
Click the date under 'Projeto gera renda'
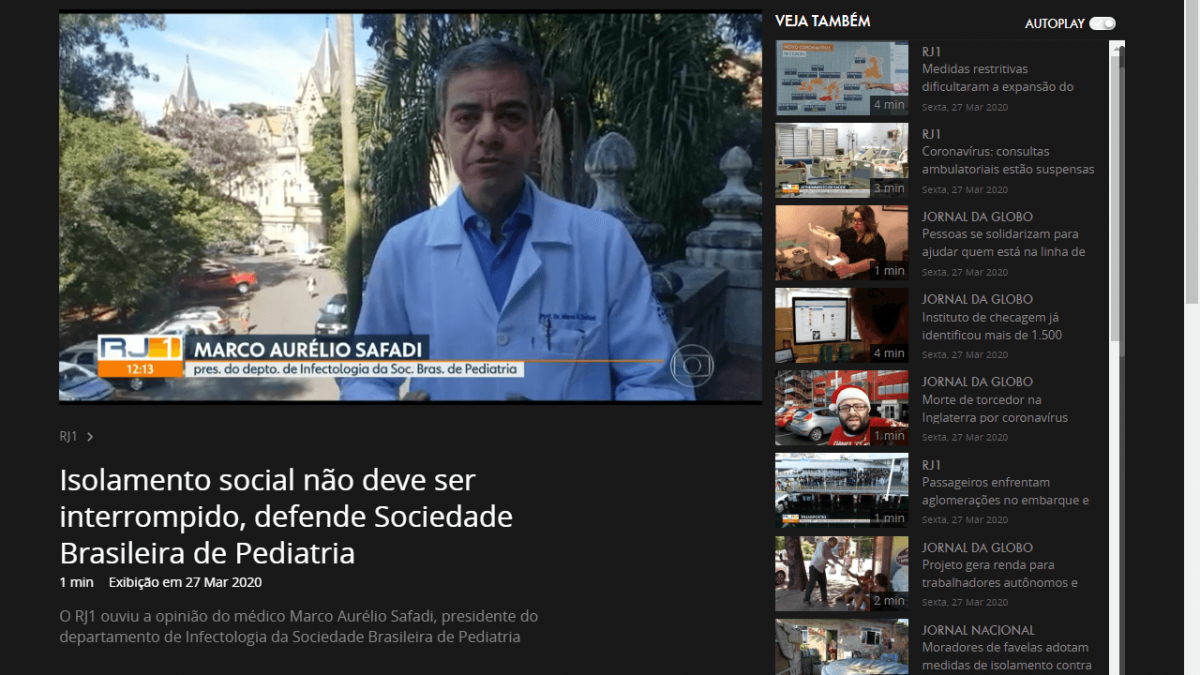pos(965,603)
